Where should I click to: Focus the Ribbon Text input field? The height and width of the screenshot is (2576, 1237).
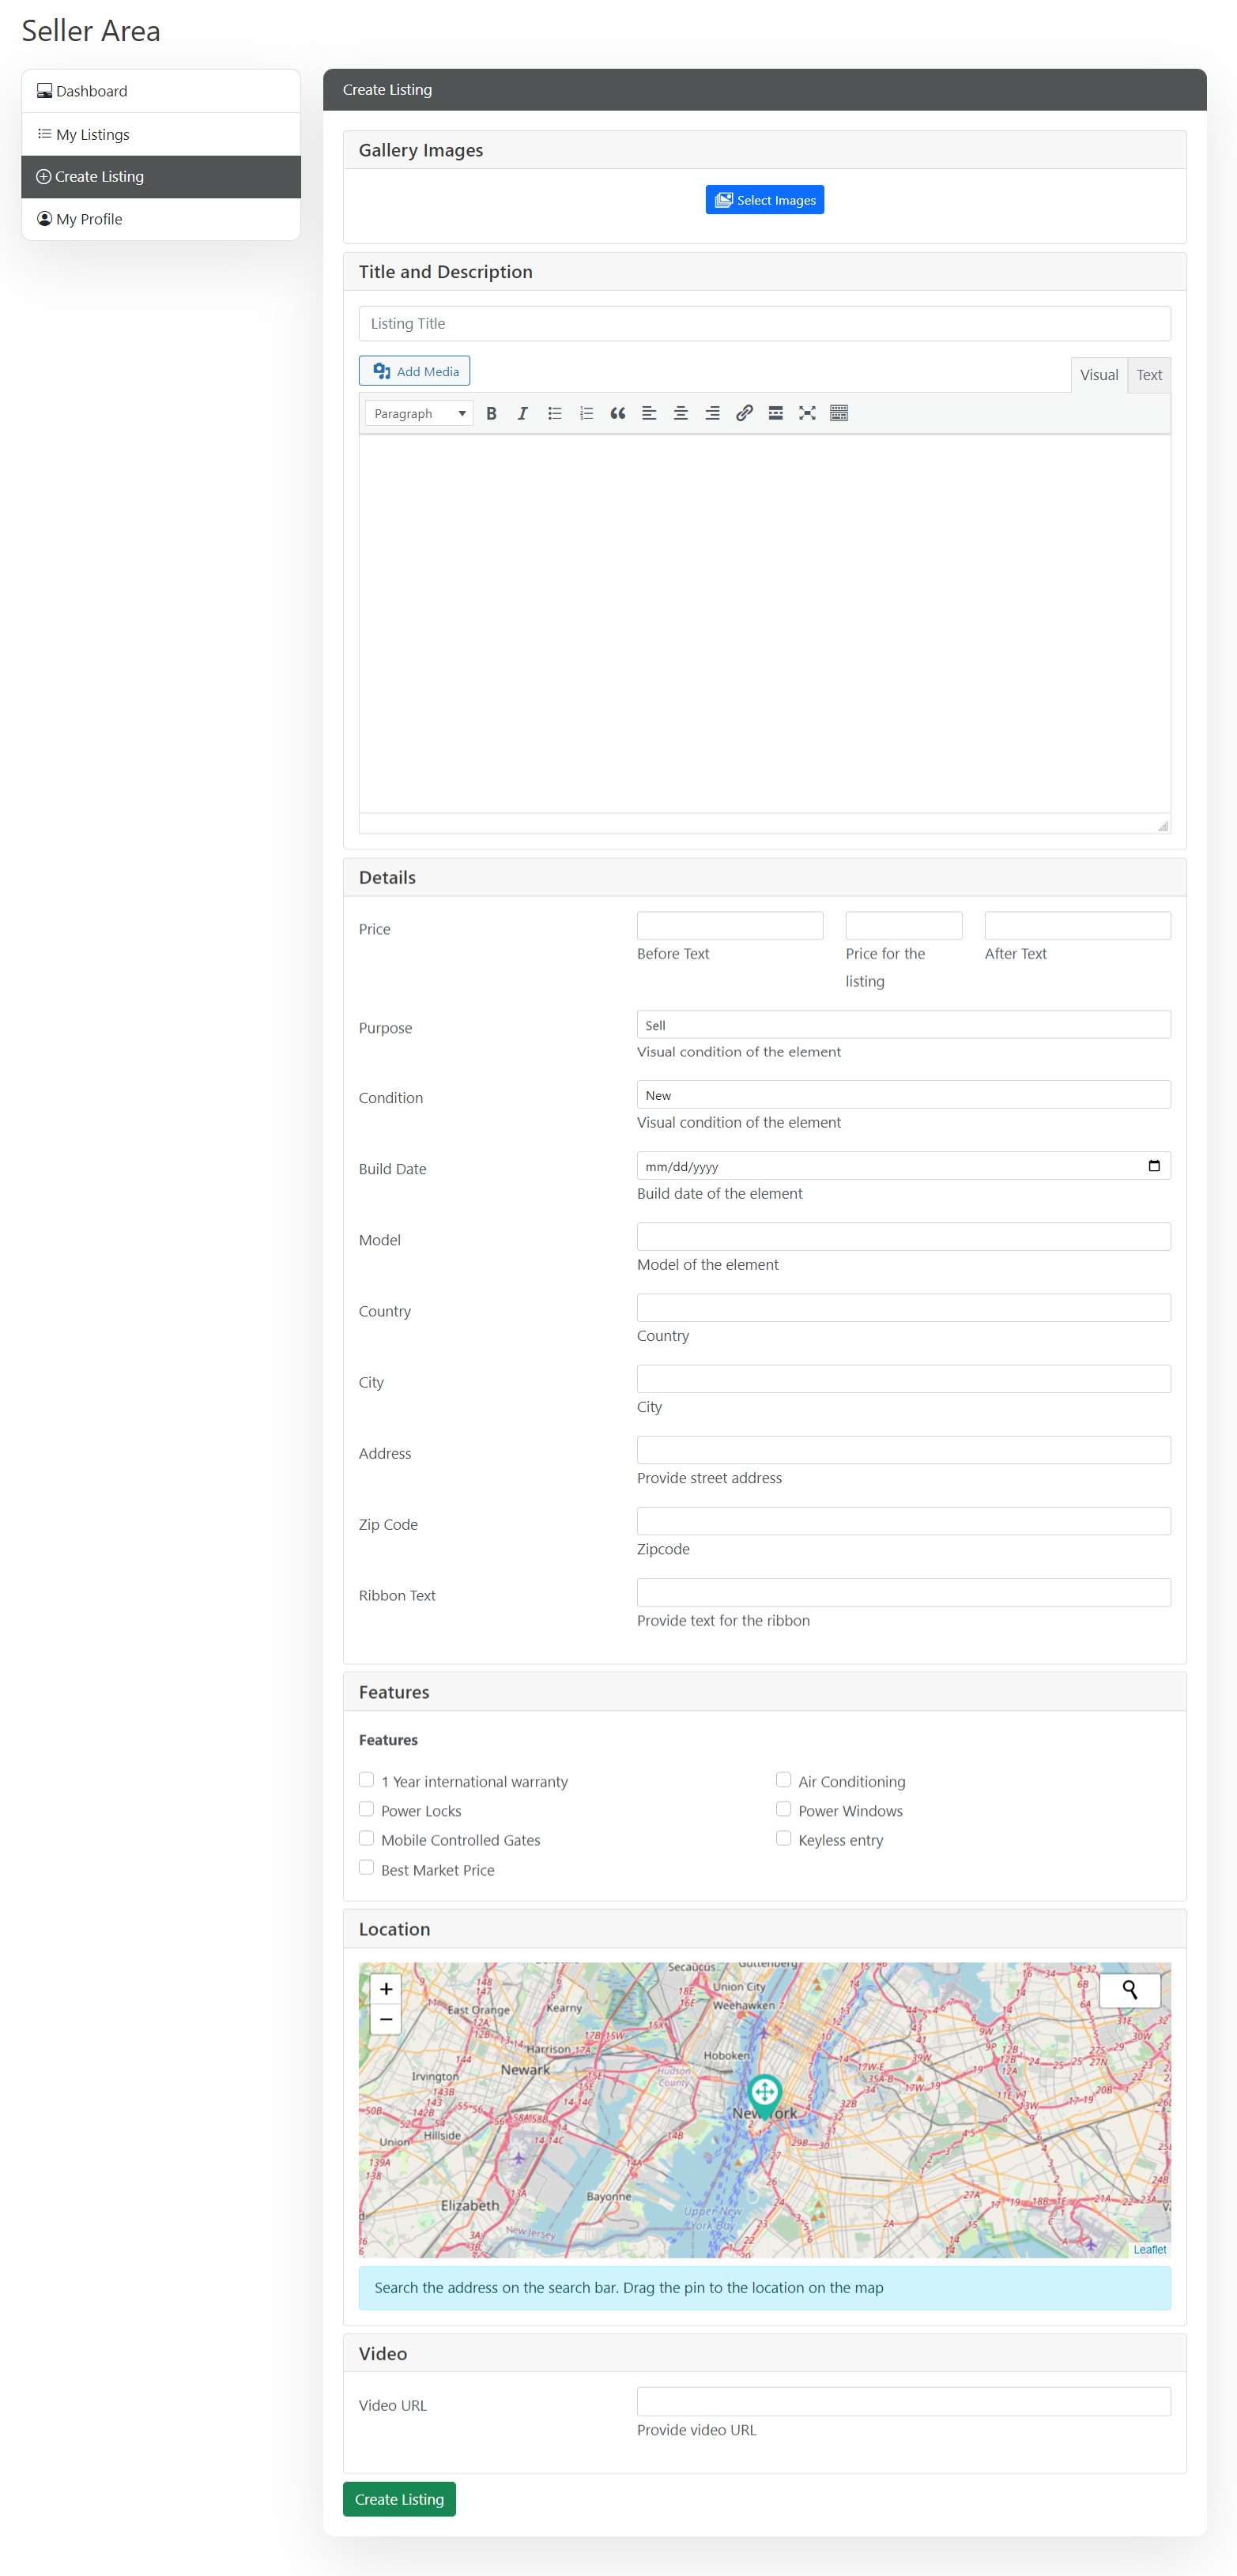click(x=904, y=1592)
